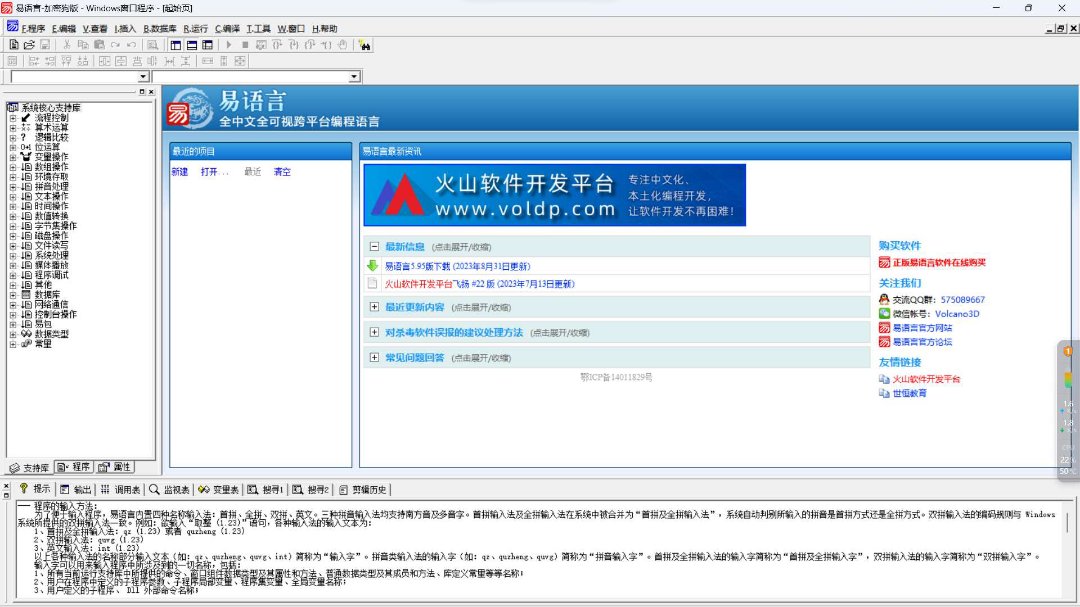
Task: Expand the 常见问题回答 section
Action: pyautogui.click(x=374, y=357)
